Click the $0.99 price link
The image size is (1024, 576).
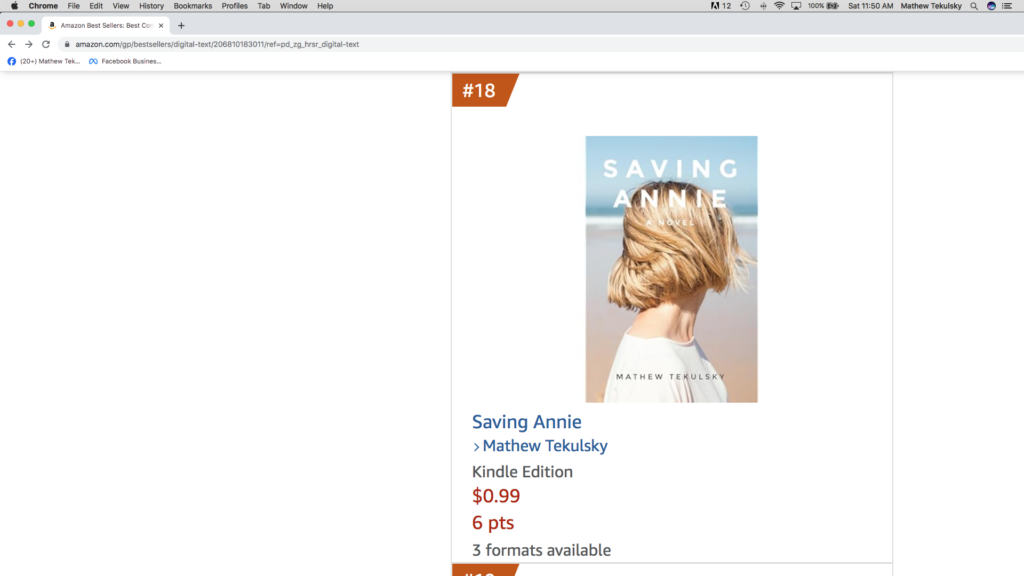coord(496,496)
